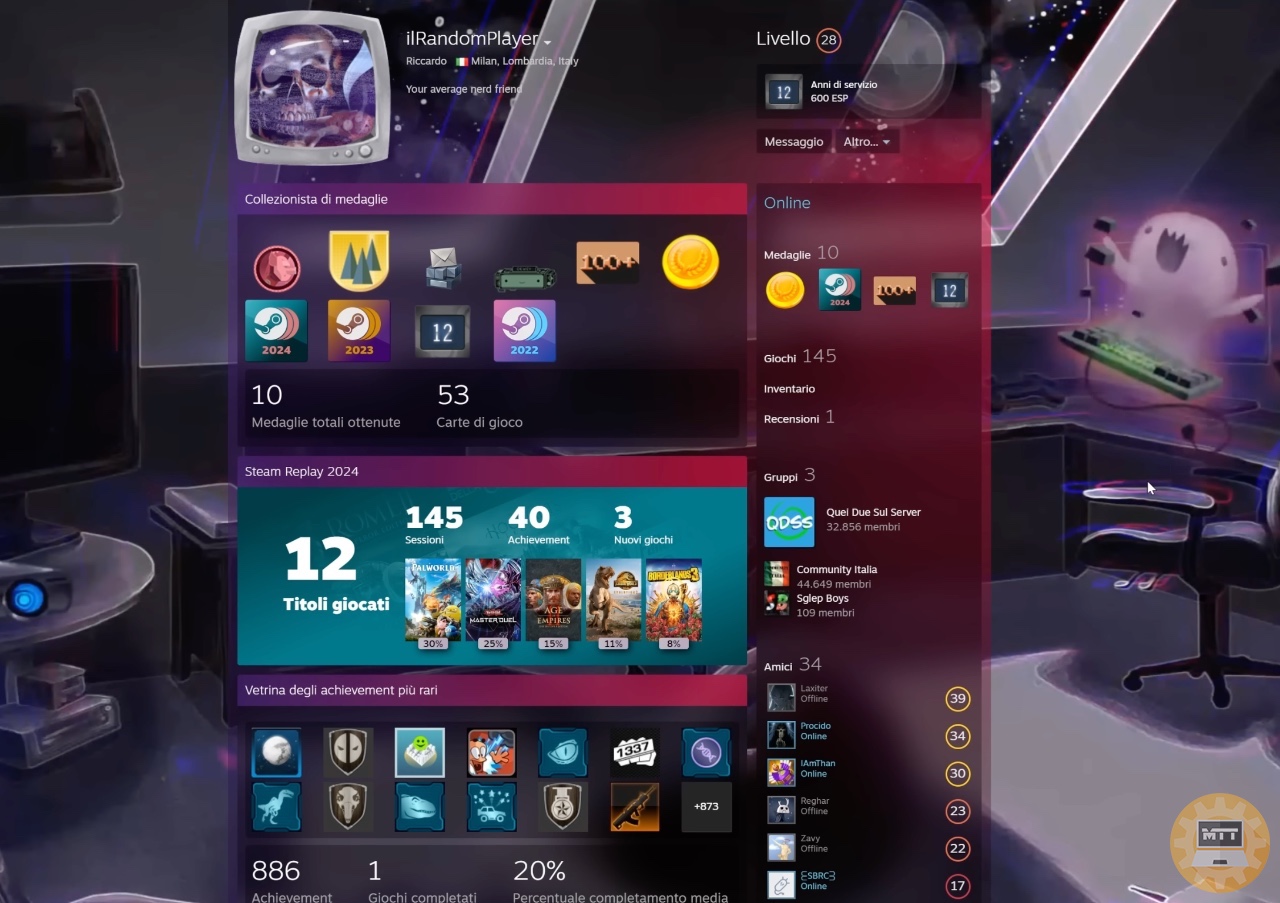Open the Giochi games list link

(x=780, y=358)
